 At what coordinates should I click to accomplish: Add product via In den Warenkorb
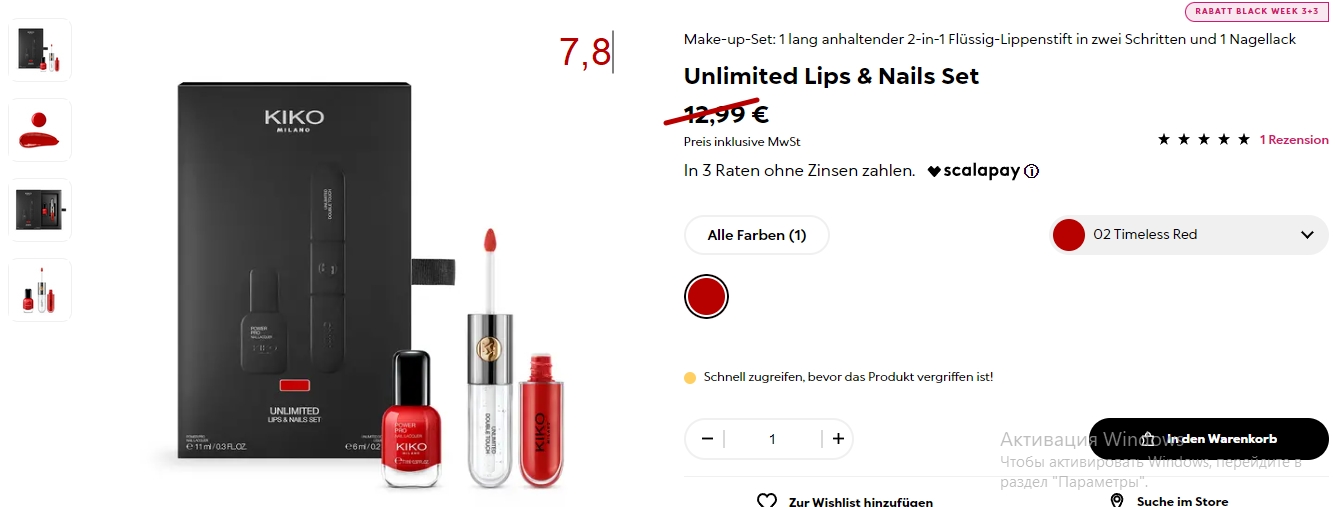1209,439
